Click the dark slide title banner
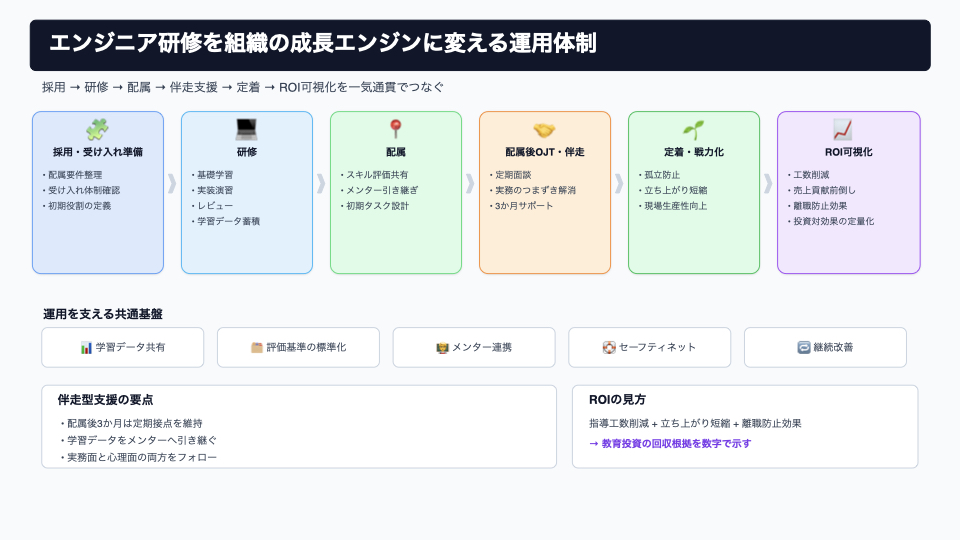The height and width of the screenshot is (540, 960). tap(480, 45)
